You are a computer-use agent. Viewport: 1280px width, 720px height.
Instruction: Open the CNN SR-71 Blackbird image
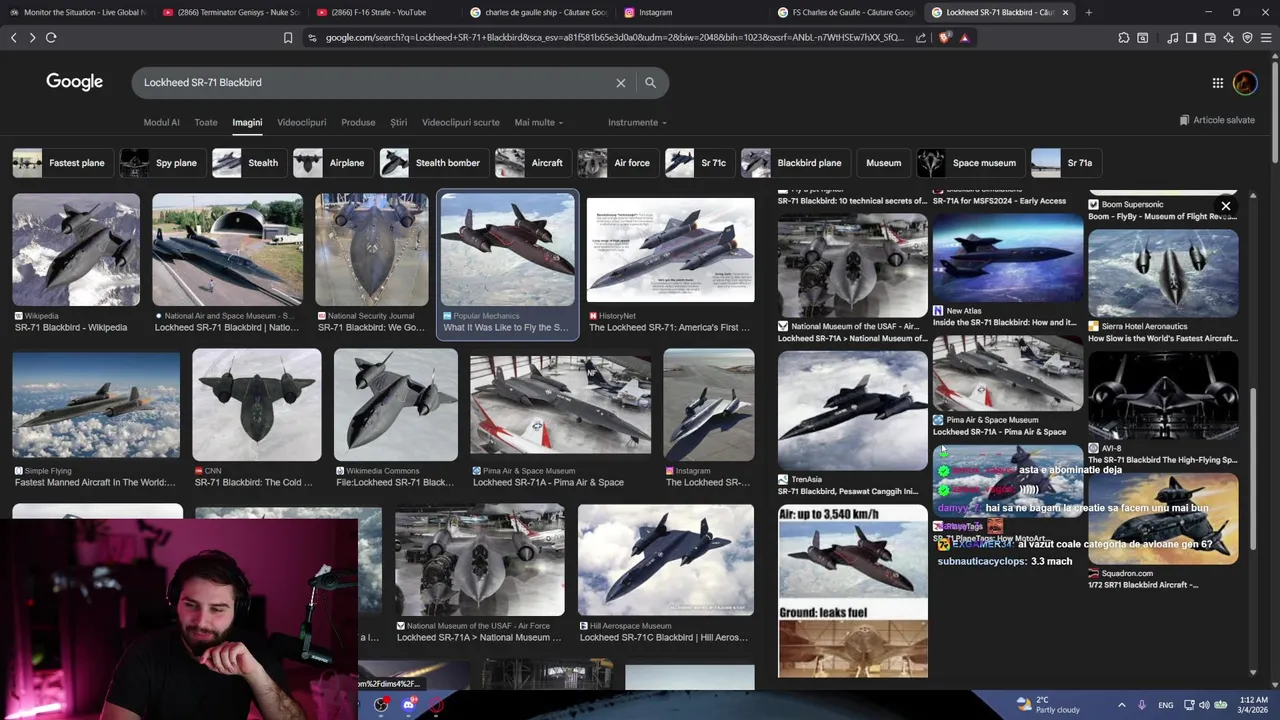tap(257, 404)
